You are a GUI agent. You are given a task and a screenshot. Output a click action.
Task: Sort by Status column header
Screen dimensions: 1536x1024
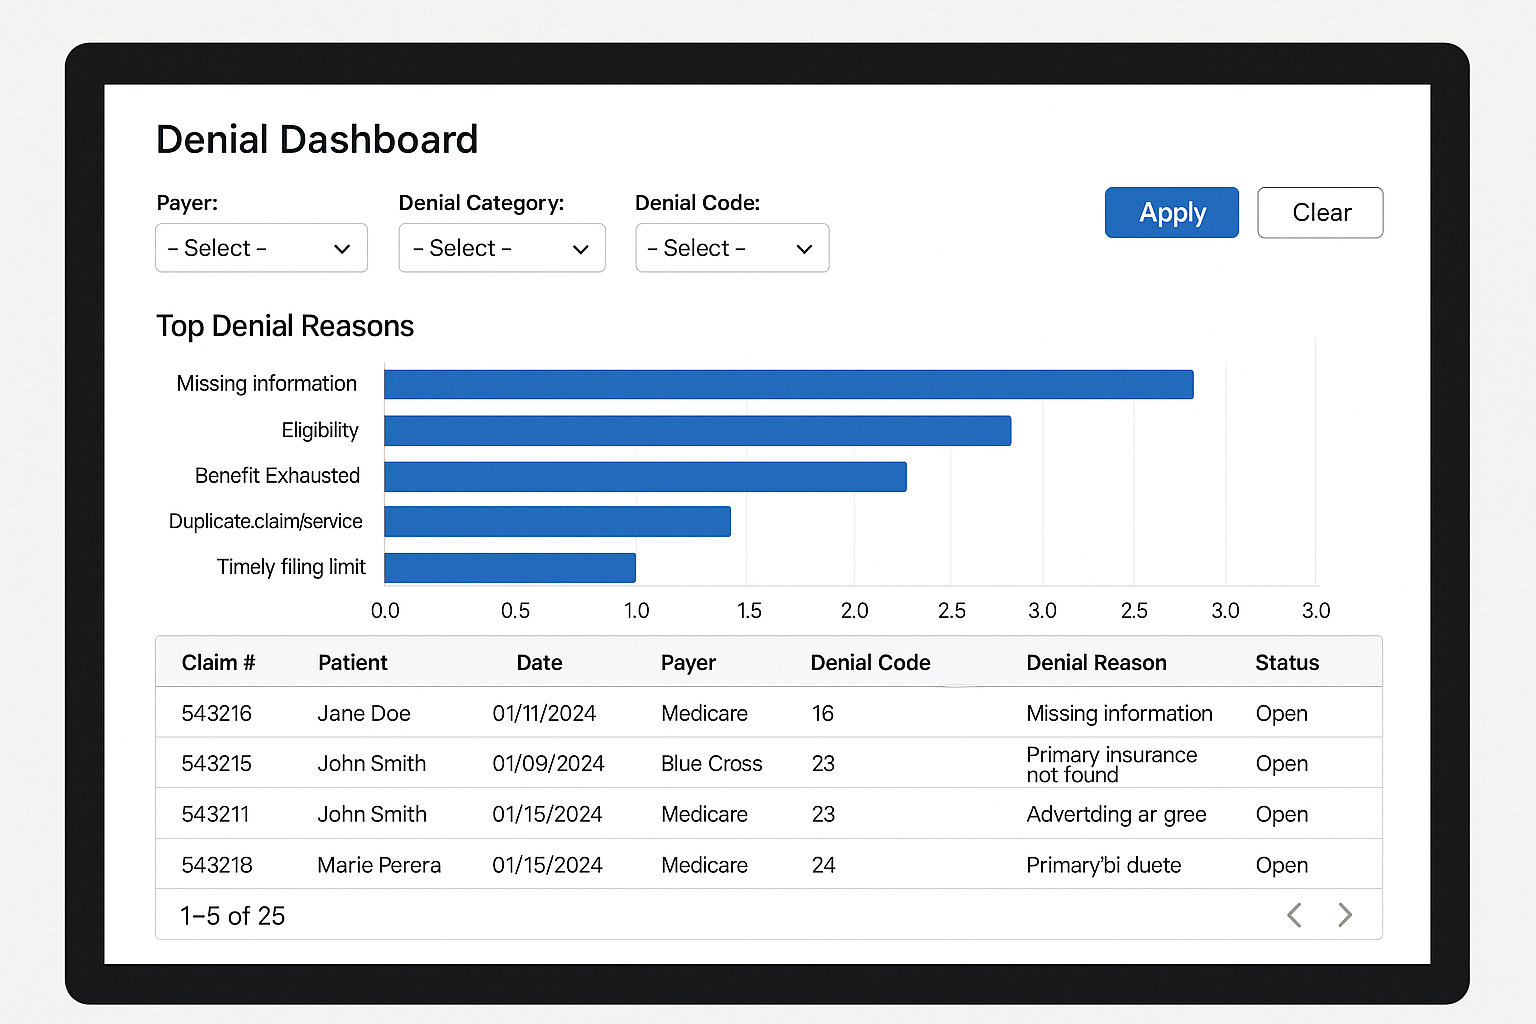point(1286,663)
